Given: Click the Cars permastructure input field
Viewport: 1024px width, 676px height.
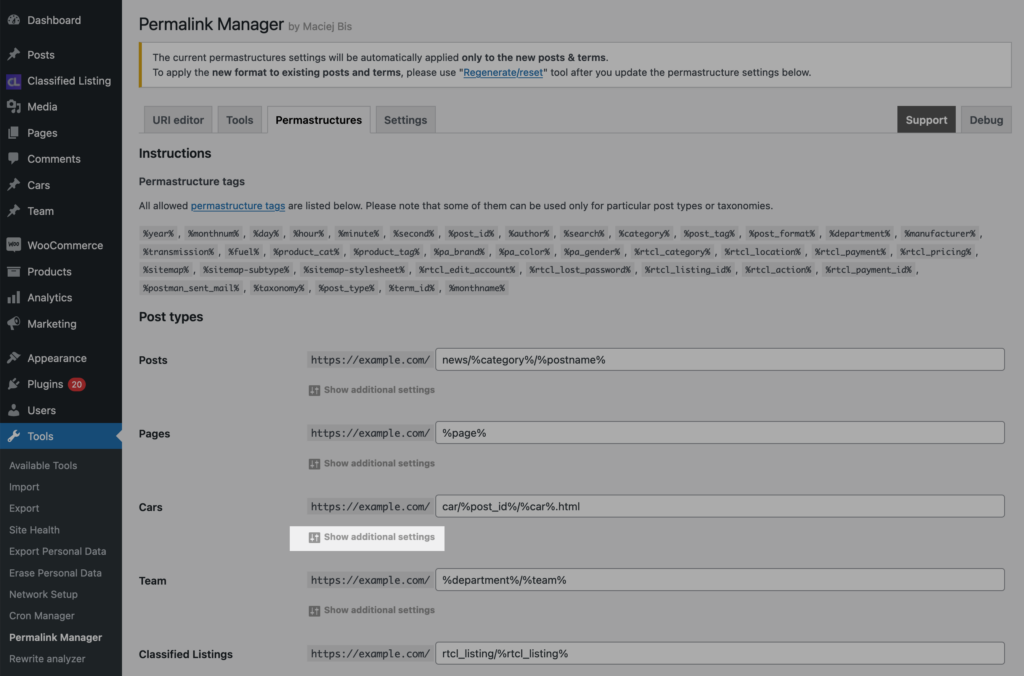Looking at the screenshot, I should pos(720,506).
